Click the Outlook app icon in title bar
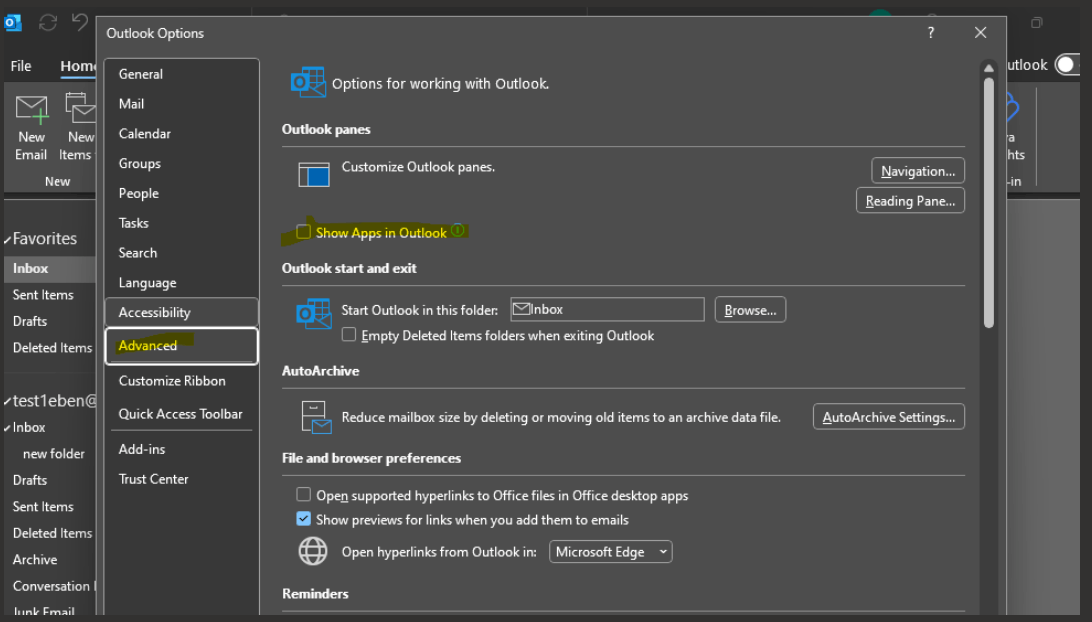Viewport: 1092px width, 622px height. point(13,23)
